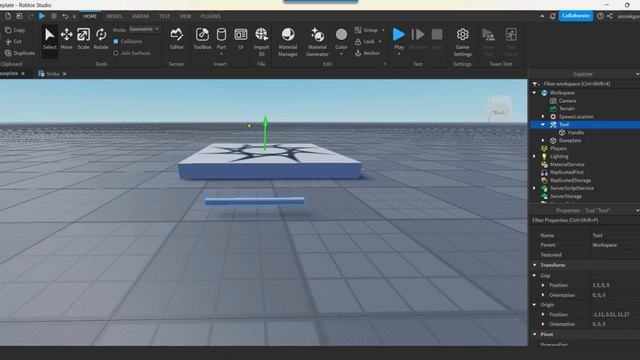Expand the SpawnLocation node
This screenshot has height=360, width=640.
tap(543, 116)
